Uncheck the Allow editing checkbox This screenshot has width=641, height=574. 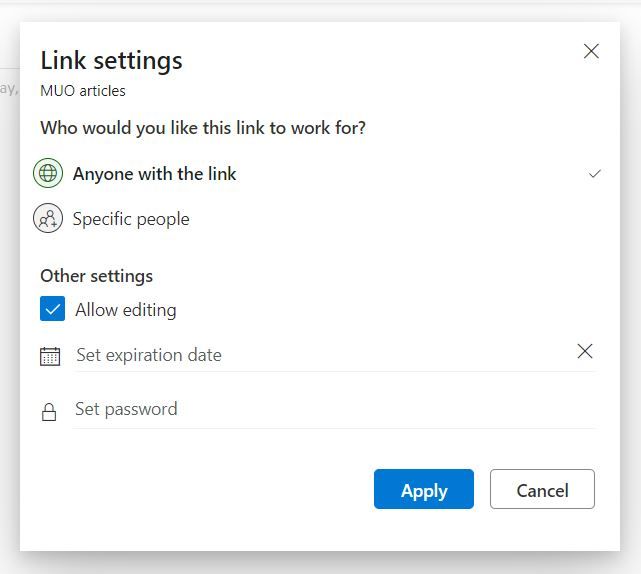tap(52, 309)
